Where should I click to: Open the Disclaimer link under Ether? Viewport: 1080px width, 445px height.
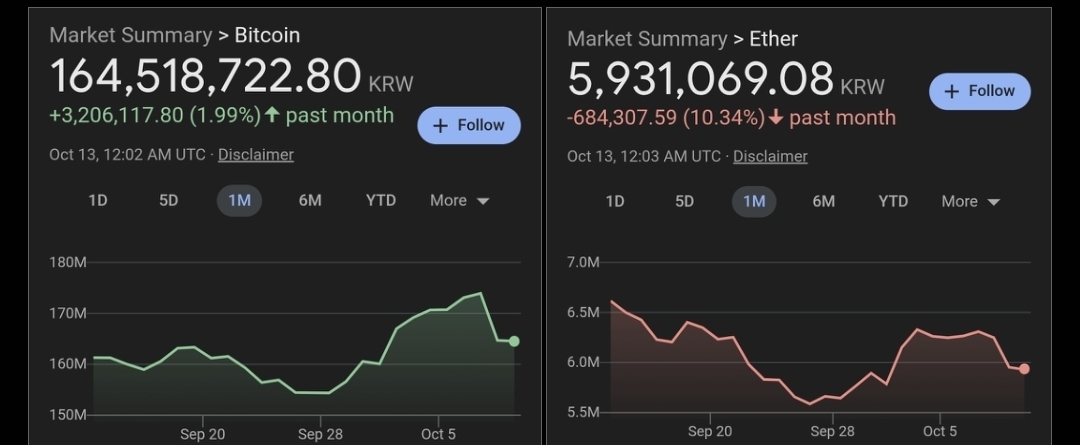point(770,156)
